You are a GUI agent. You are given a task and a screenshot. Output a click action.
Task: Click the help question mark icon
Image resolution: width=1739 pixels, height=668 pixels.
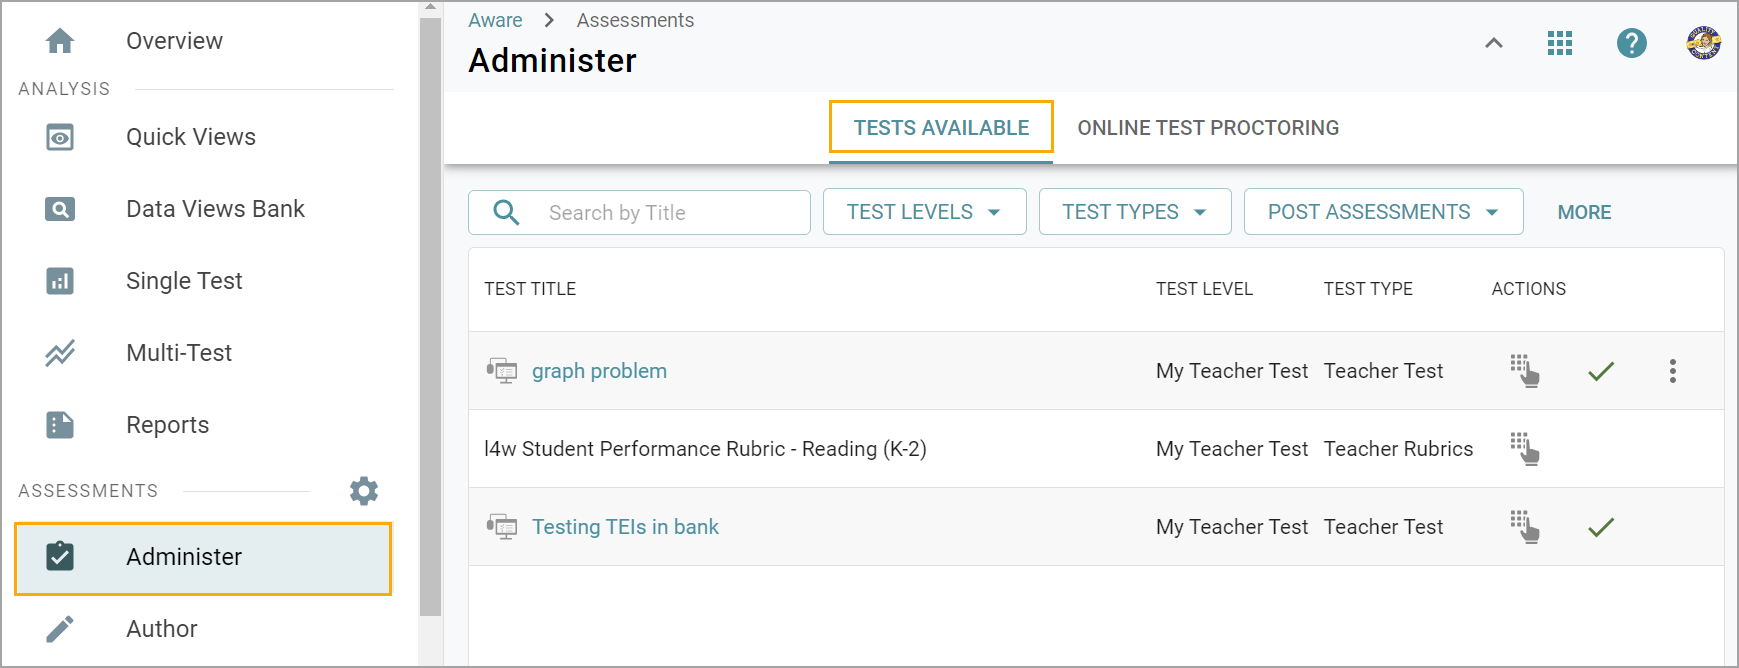(x=1631, y=43)
